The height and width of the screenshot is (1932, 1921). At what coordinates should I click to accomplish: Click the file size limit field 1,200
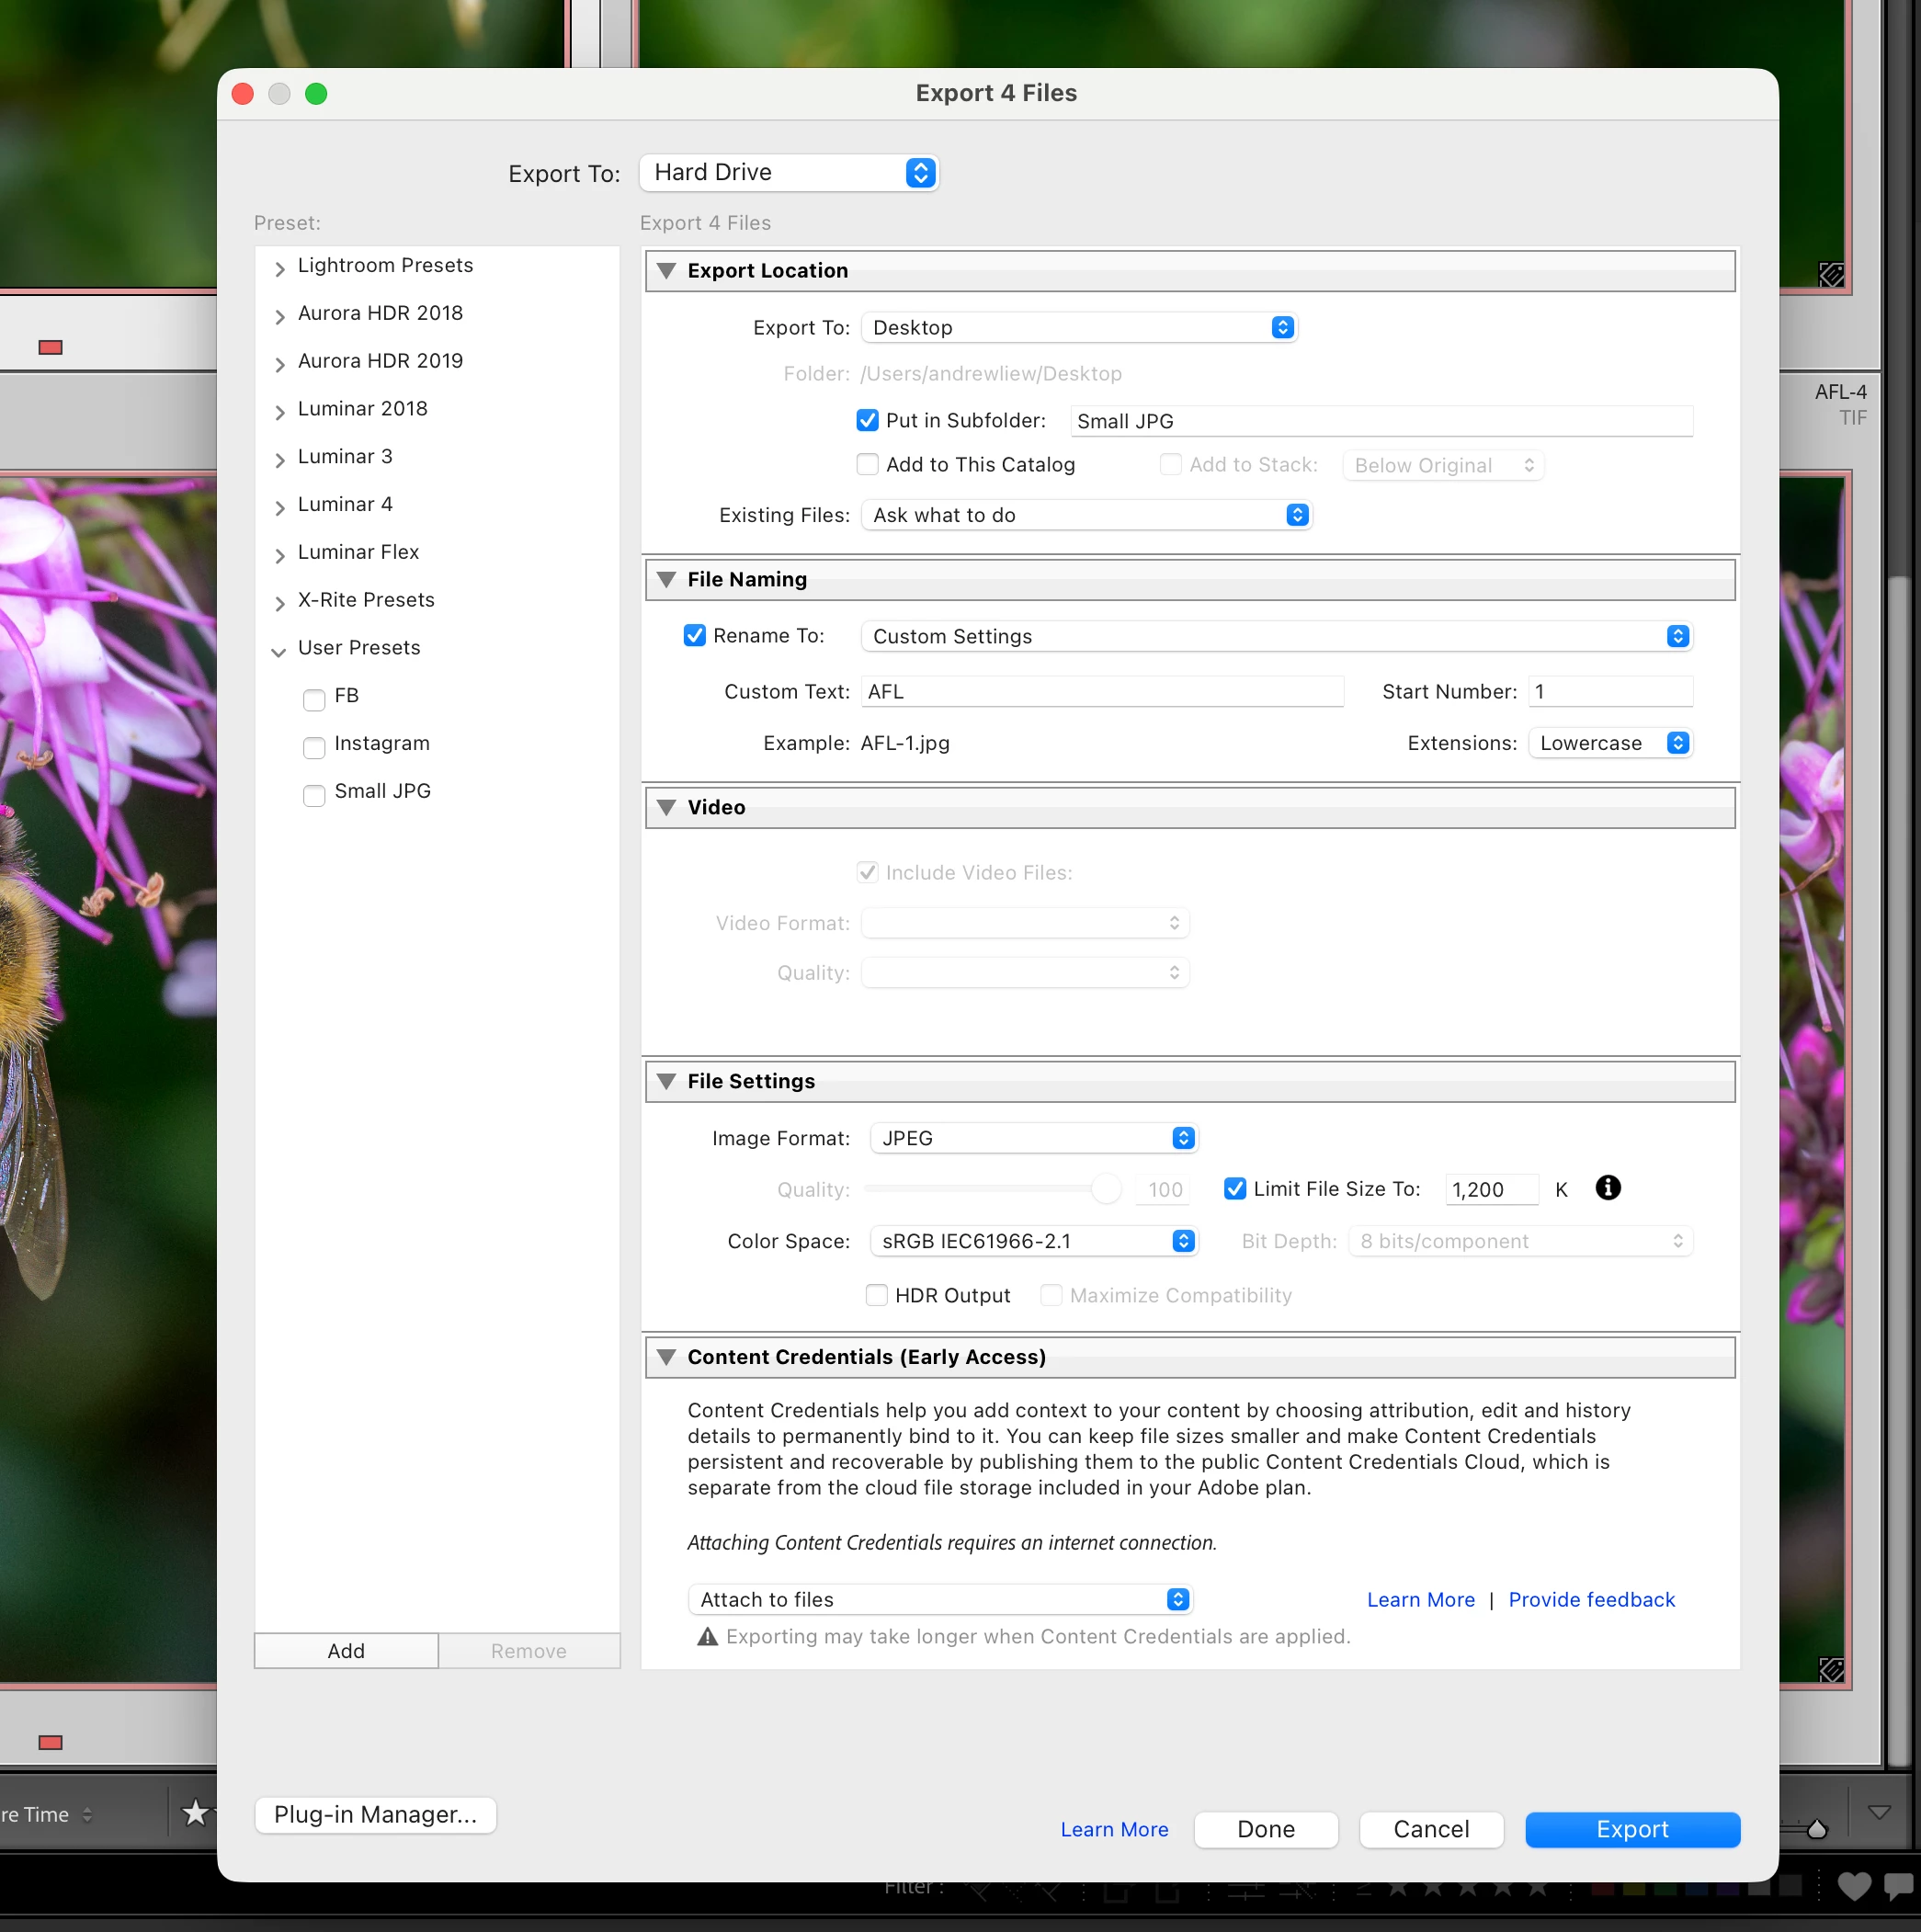(x=1492, y=1189)
